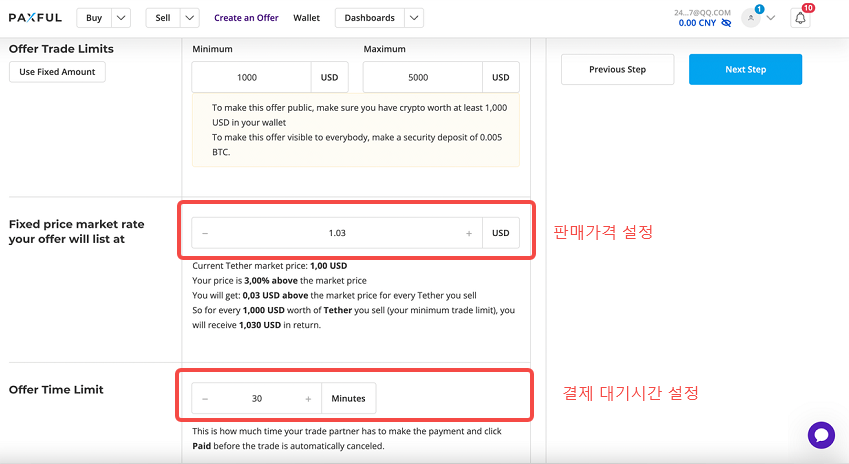Expand the Sell dropdown arrow
849x464 pixels.
click(x=190, y=18)
